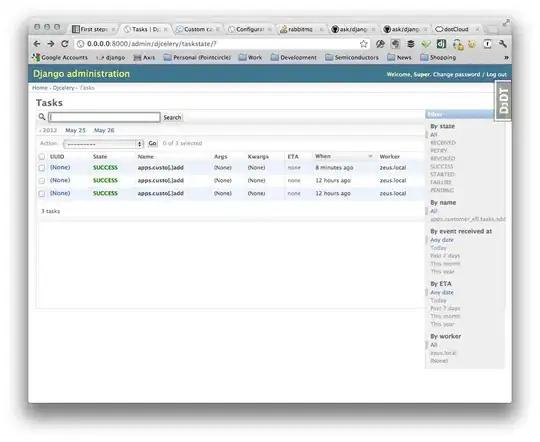Go to Home in the breadcrumb
The image size is (540, 442).
(x=40, y=88)
